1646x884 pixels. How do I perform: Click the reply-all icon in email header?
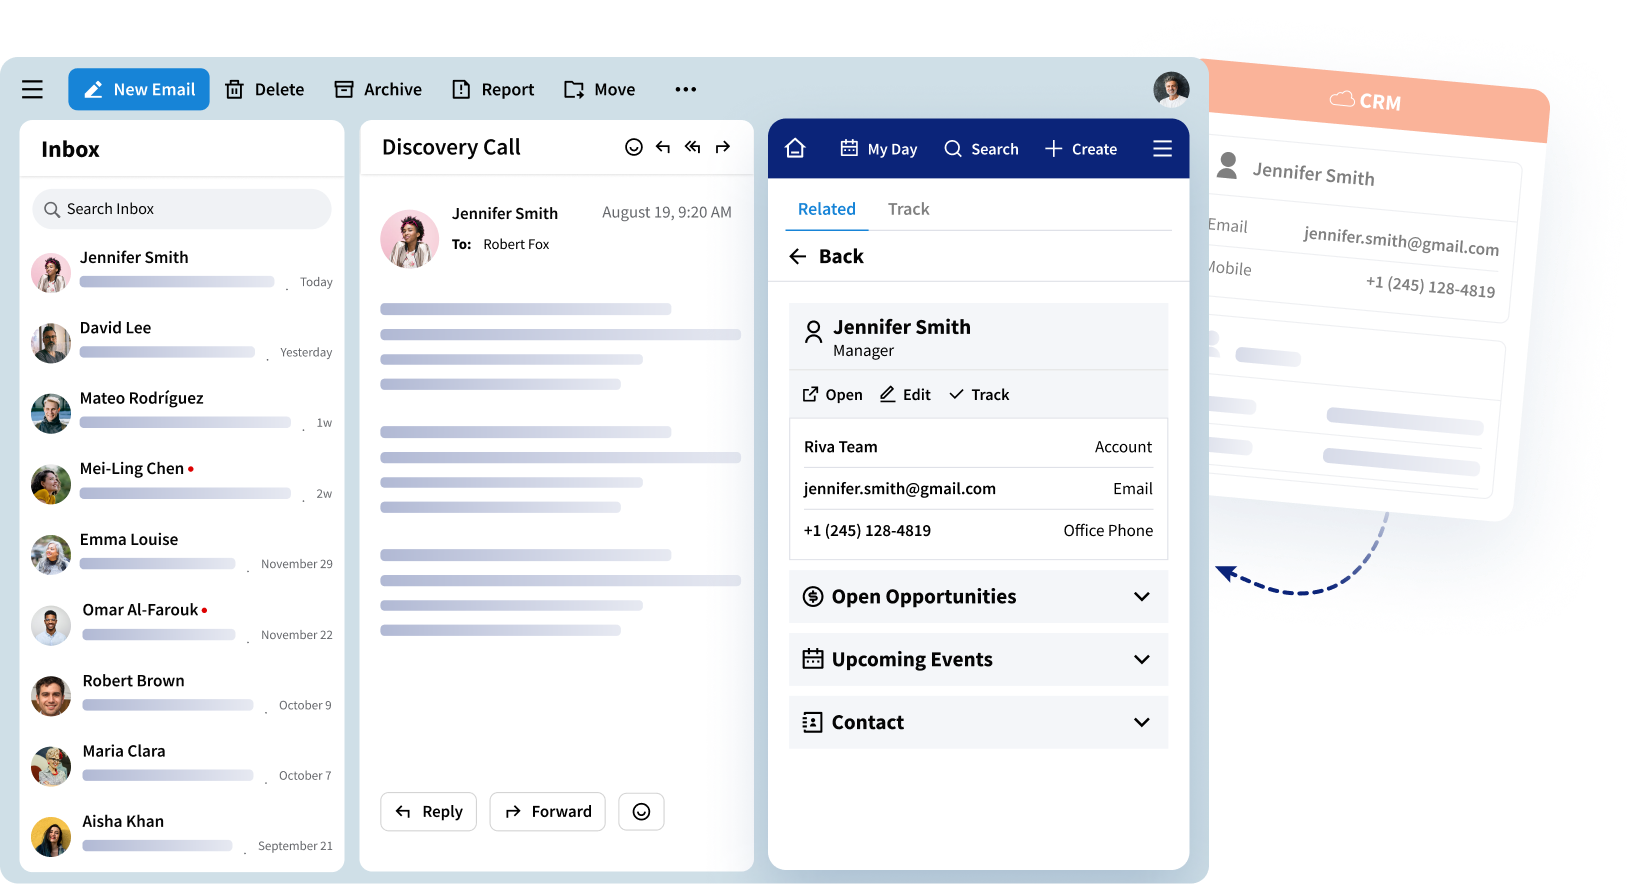click(692, 147)
